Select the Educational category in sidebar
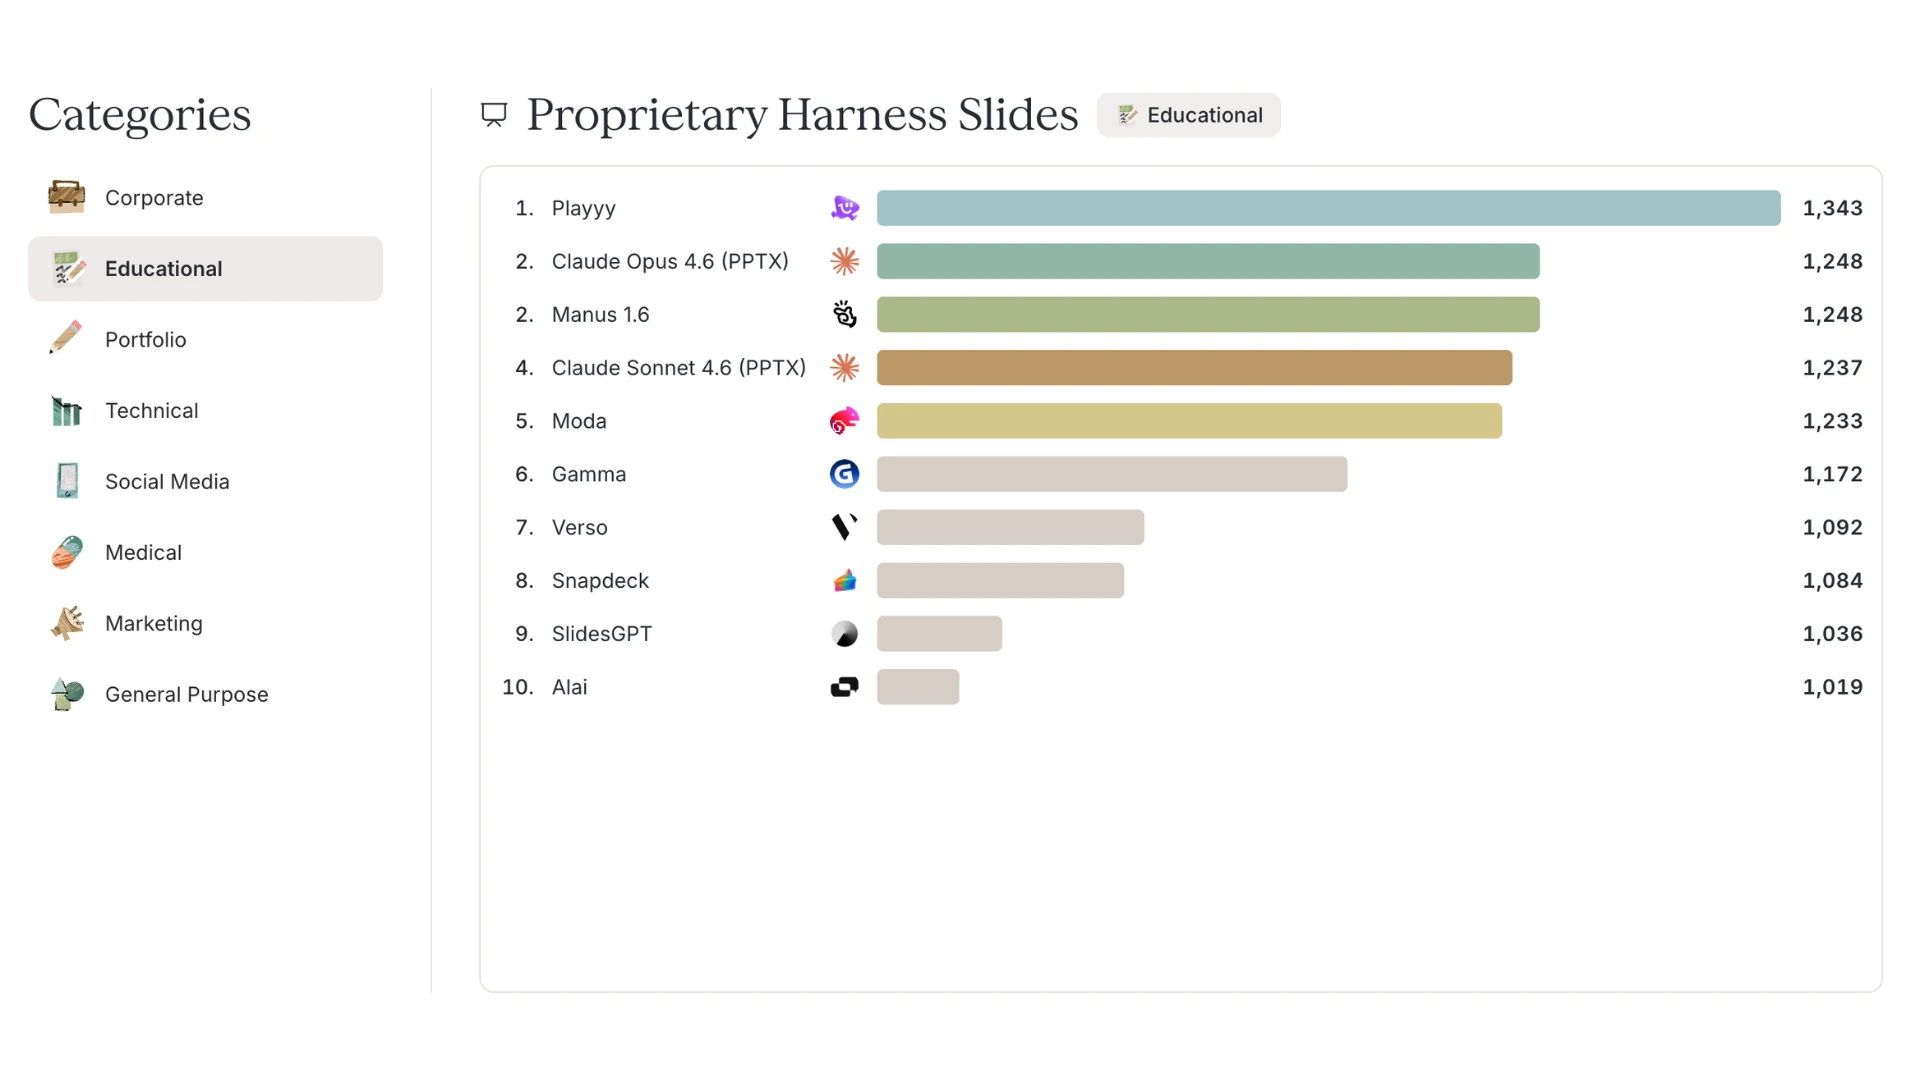Viewport: 1920px width, 1080px height. click(x=205, y=269)
